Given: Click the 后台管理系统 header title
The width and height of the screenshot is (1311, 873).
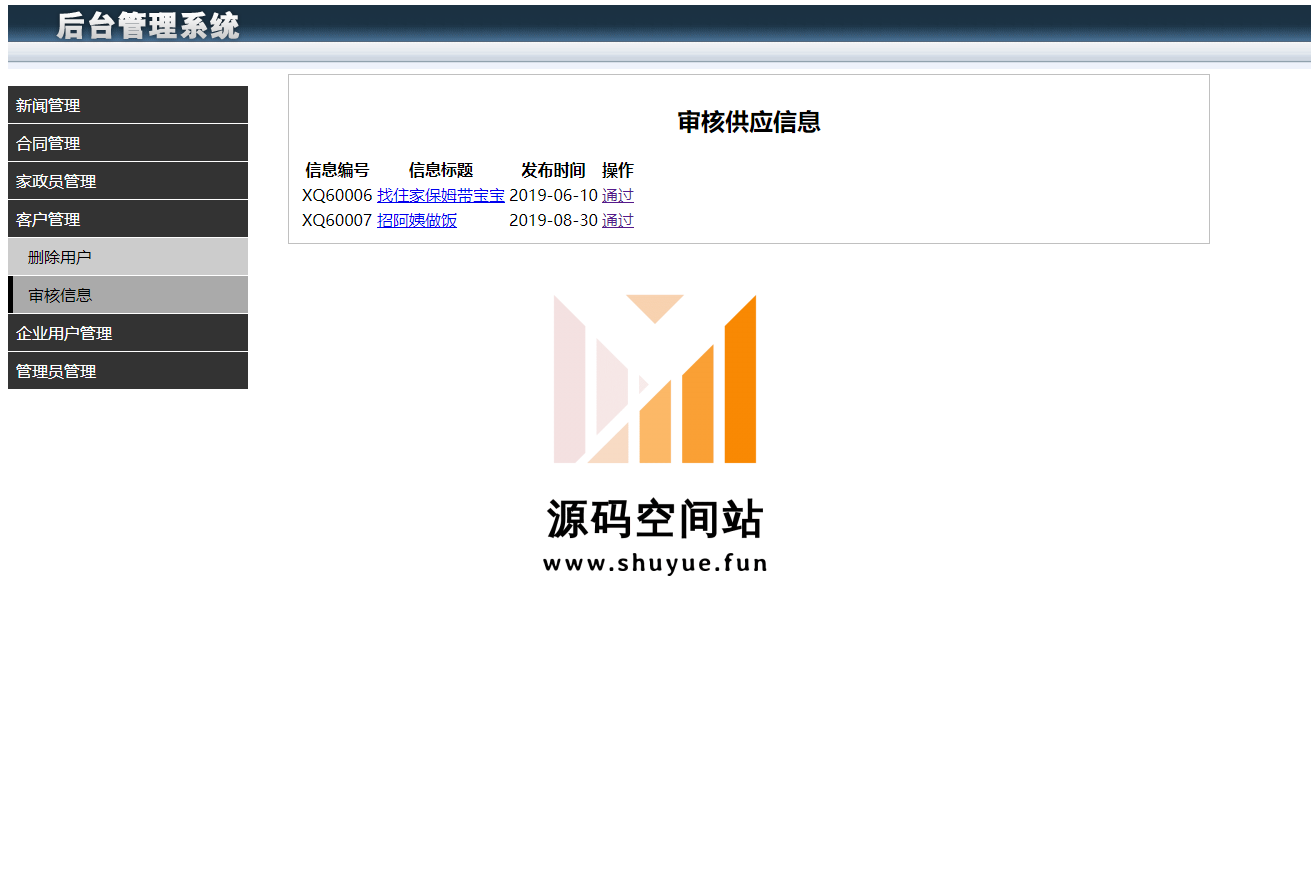Looking at the screenshot, I should [x=148, y=26].
